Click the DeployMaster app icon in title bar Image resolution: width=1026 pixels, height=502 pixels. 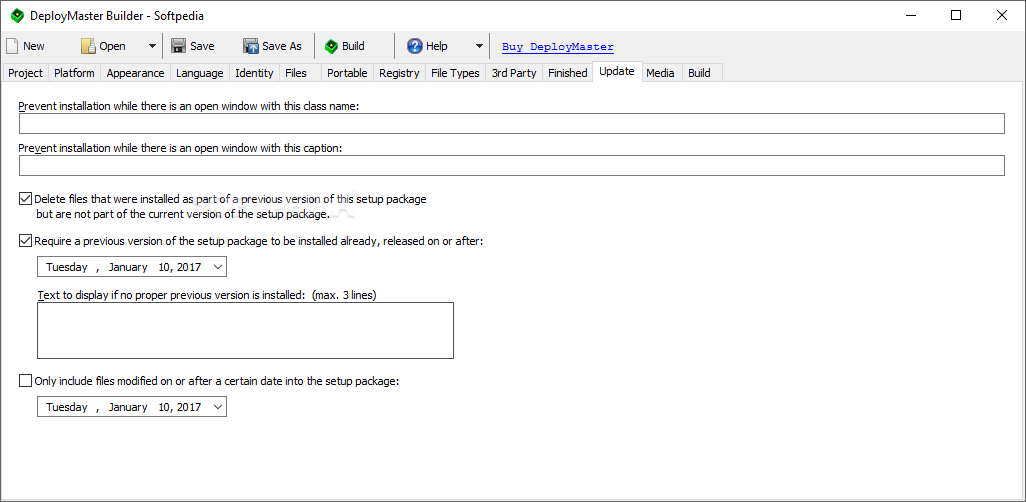[x=17, y=16]
